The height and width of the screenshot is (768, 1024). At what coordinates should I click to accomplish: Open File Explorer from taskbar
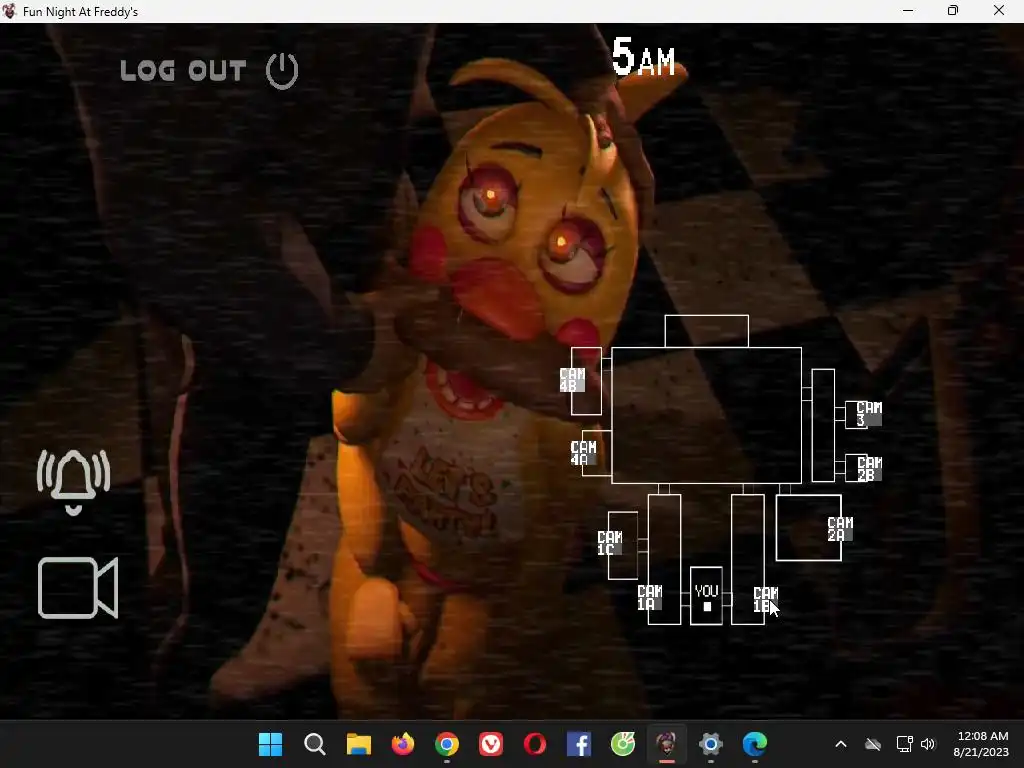coord(359,744)
